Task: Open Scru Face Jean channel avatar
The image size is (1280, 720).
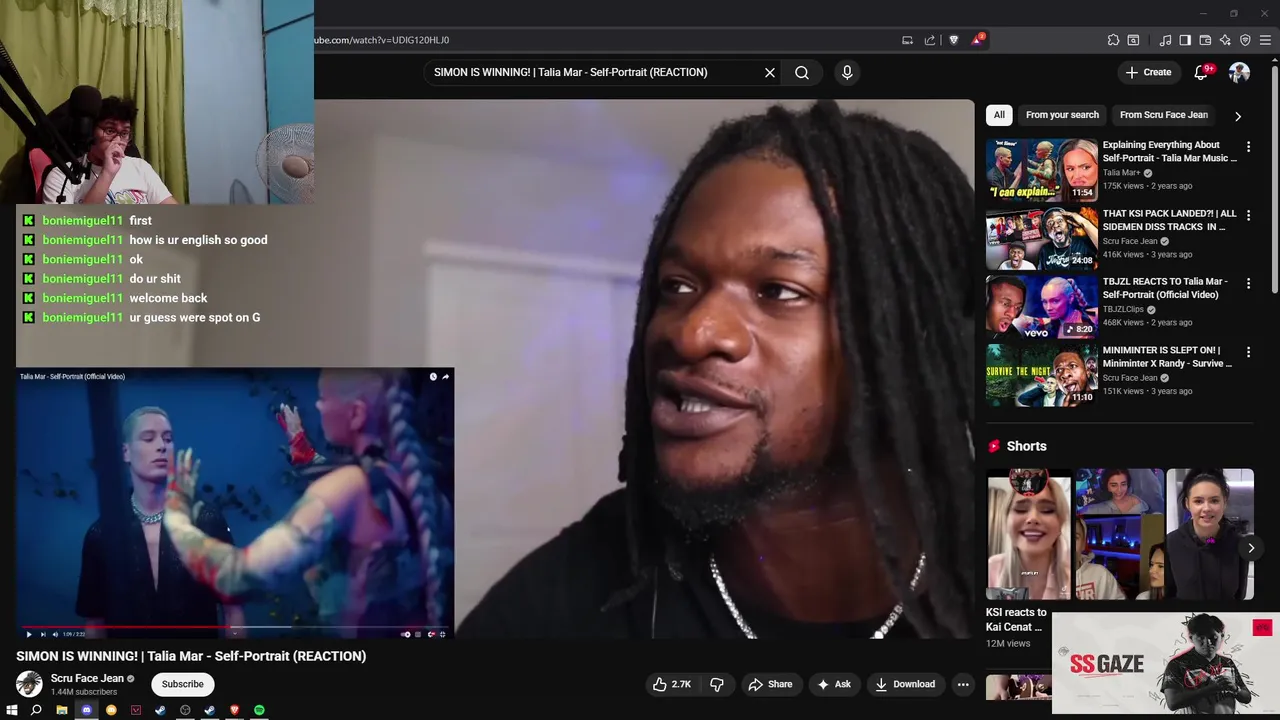Action: [29, 684]
